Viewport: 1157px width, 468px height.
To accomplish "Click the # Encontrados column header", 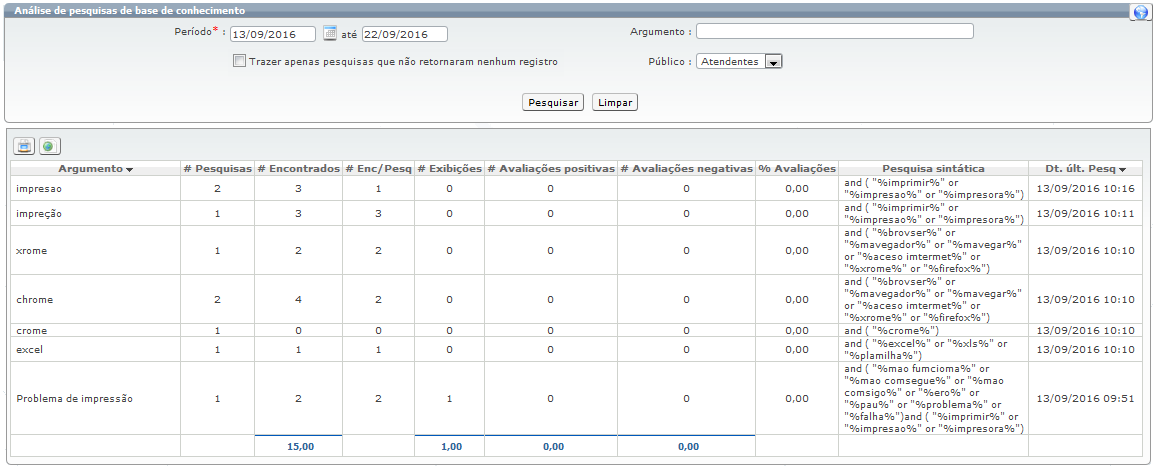I will click(x=298, y=169).
